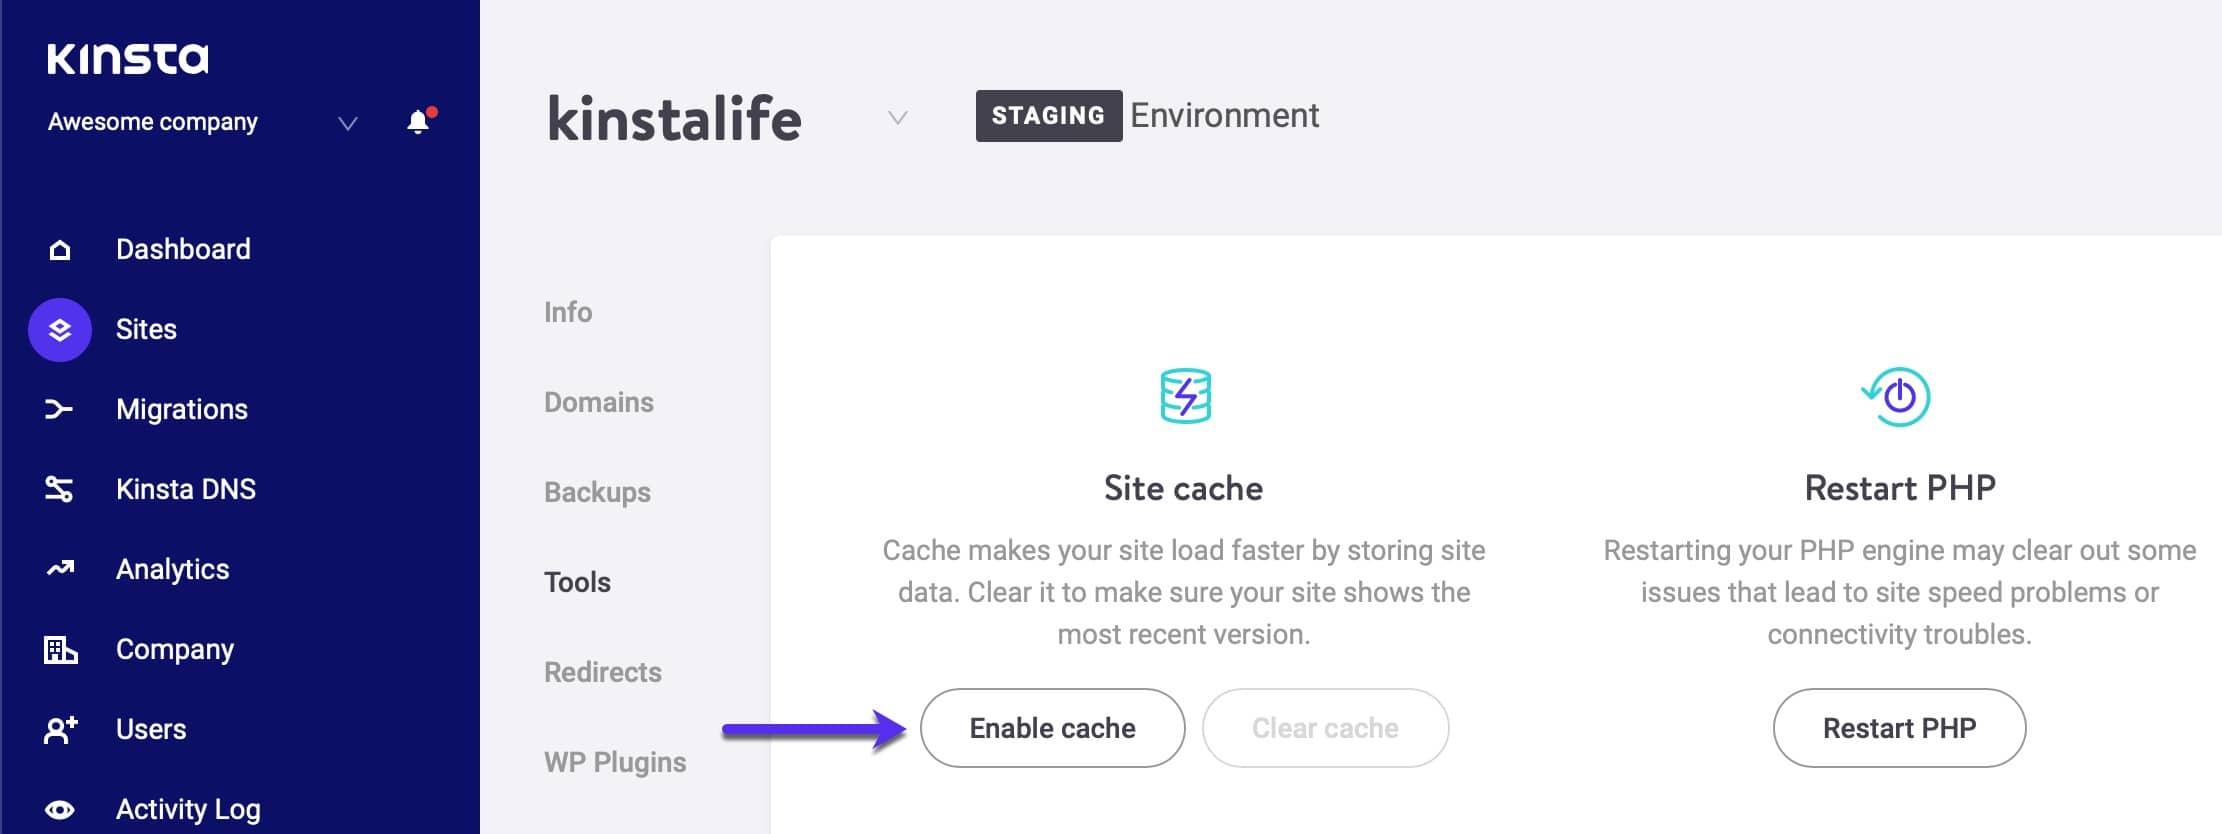
Task: Open Analytics via its chart icon
Action: click(60, 569)
